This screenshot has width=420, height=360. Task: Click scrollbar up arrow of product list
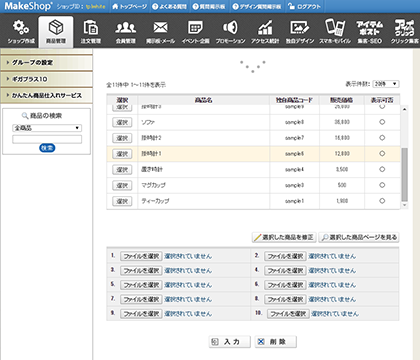(404, 109)
